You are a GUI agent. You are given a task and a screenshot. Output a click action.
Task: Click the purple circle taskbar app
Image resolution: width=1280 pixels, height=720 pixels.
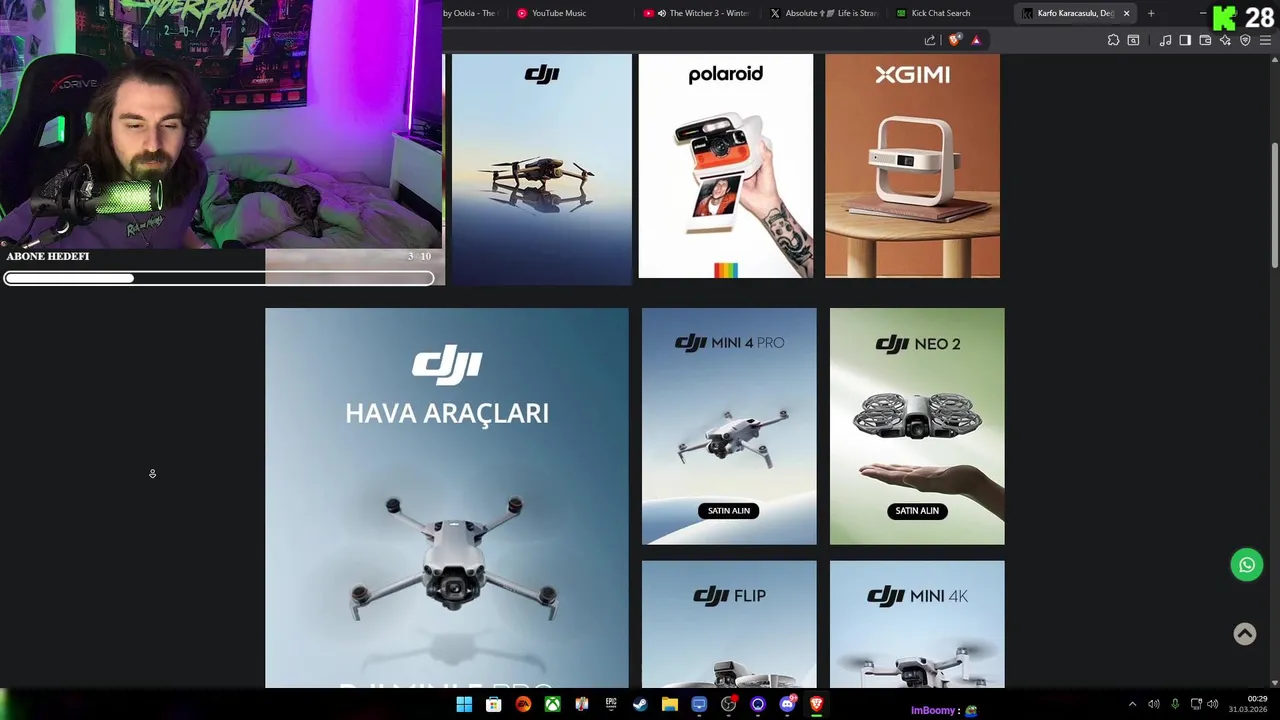click(758, 705)
